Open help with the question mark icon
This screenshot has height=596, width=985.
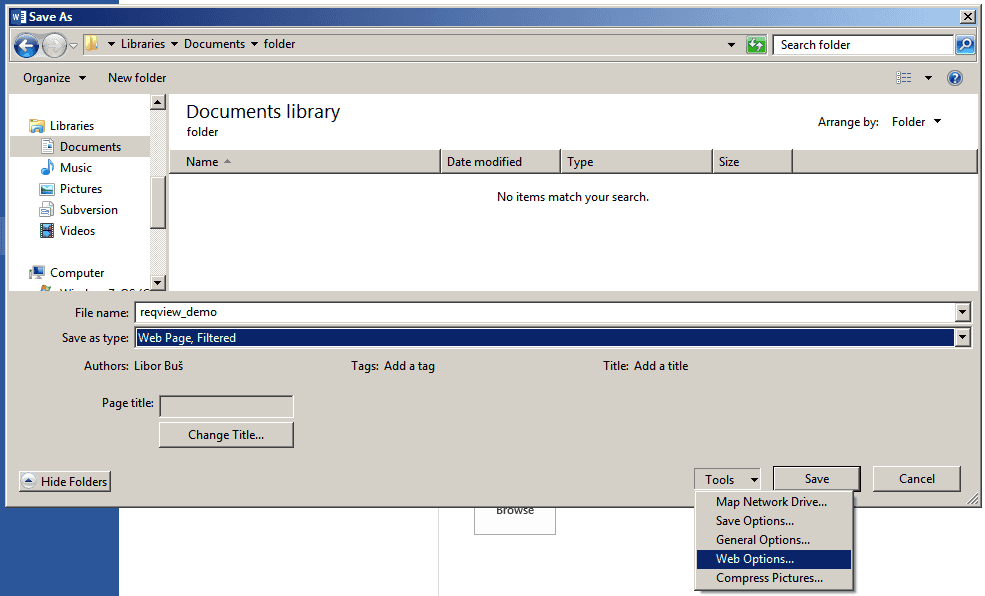[955, 78]
